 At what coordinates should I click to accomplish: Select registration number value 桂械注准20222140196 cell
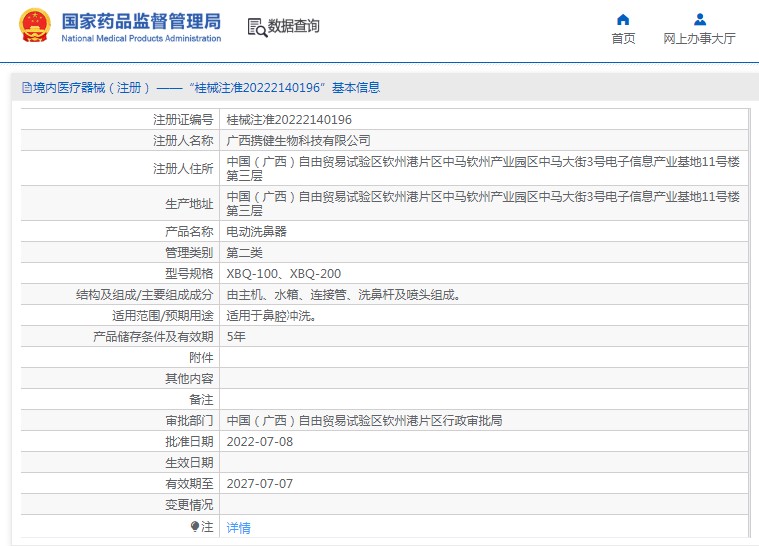pos(289,120)
